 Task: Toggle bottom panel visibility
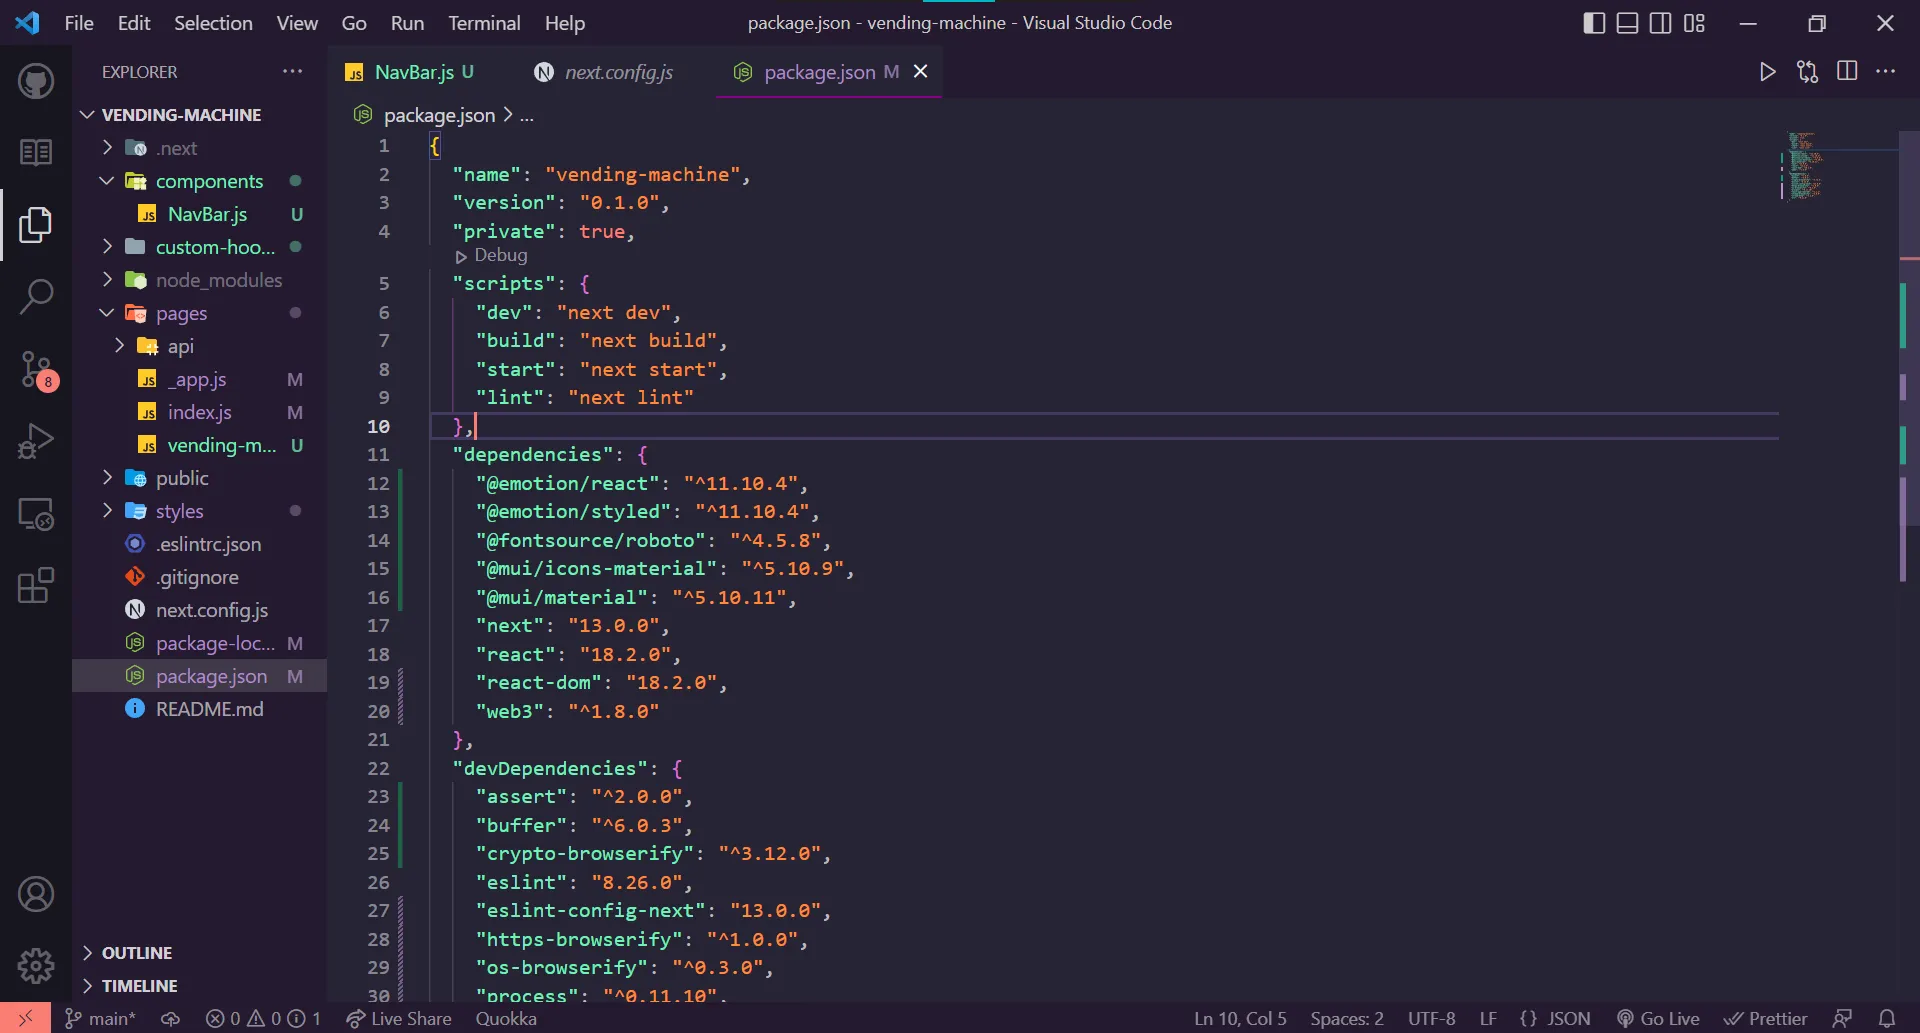(1627, 23)
